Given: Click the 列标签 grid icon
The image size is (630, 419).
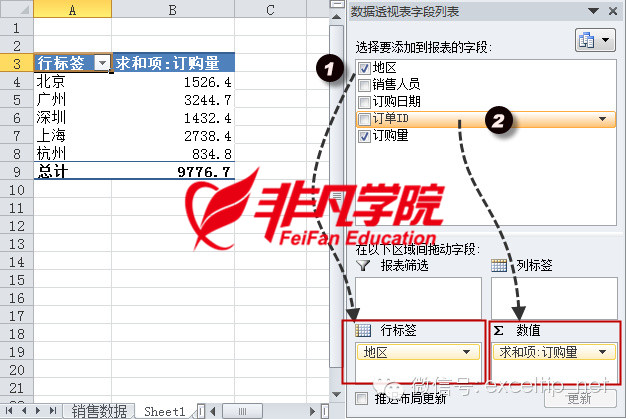Looking at the screenshot, I should [499, 265].
